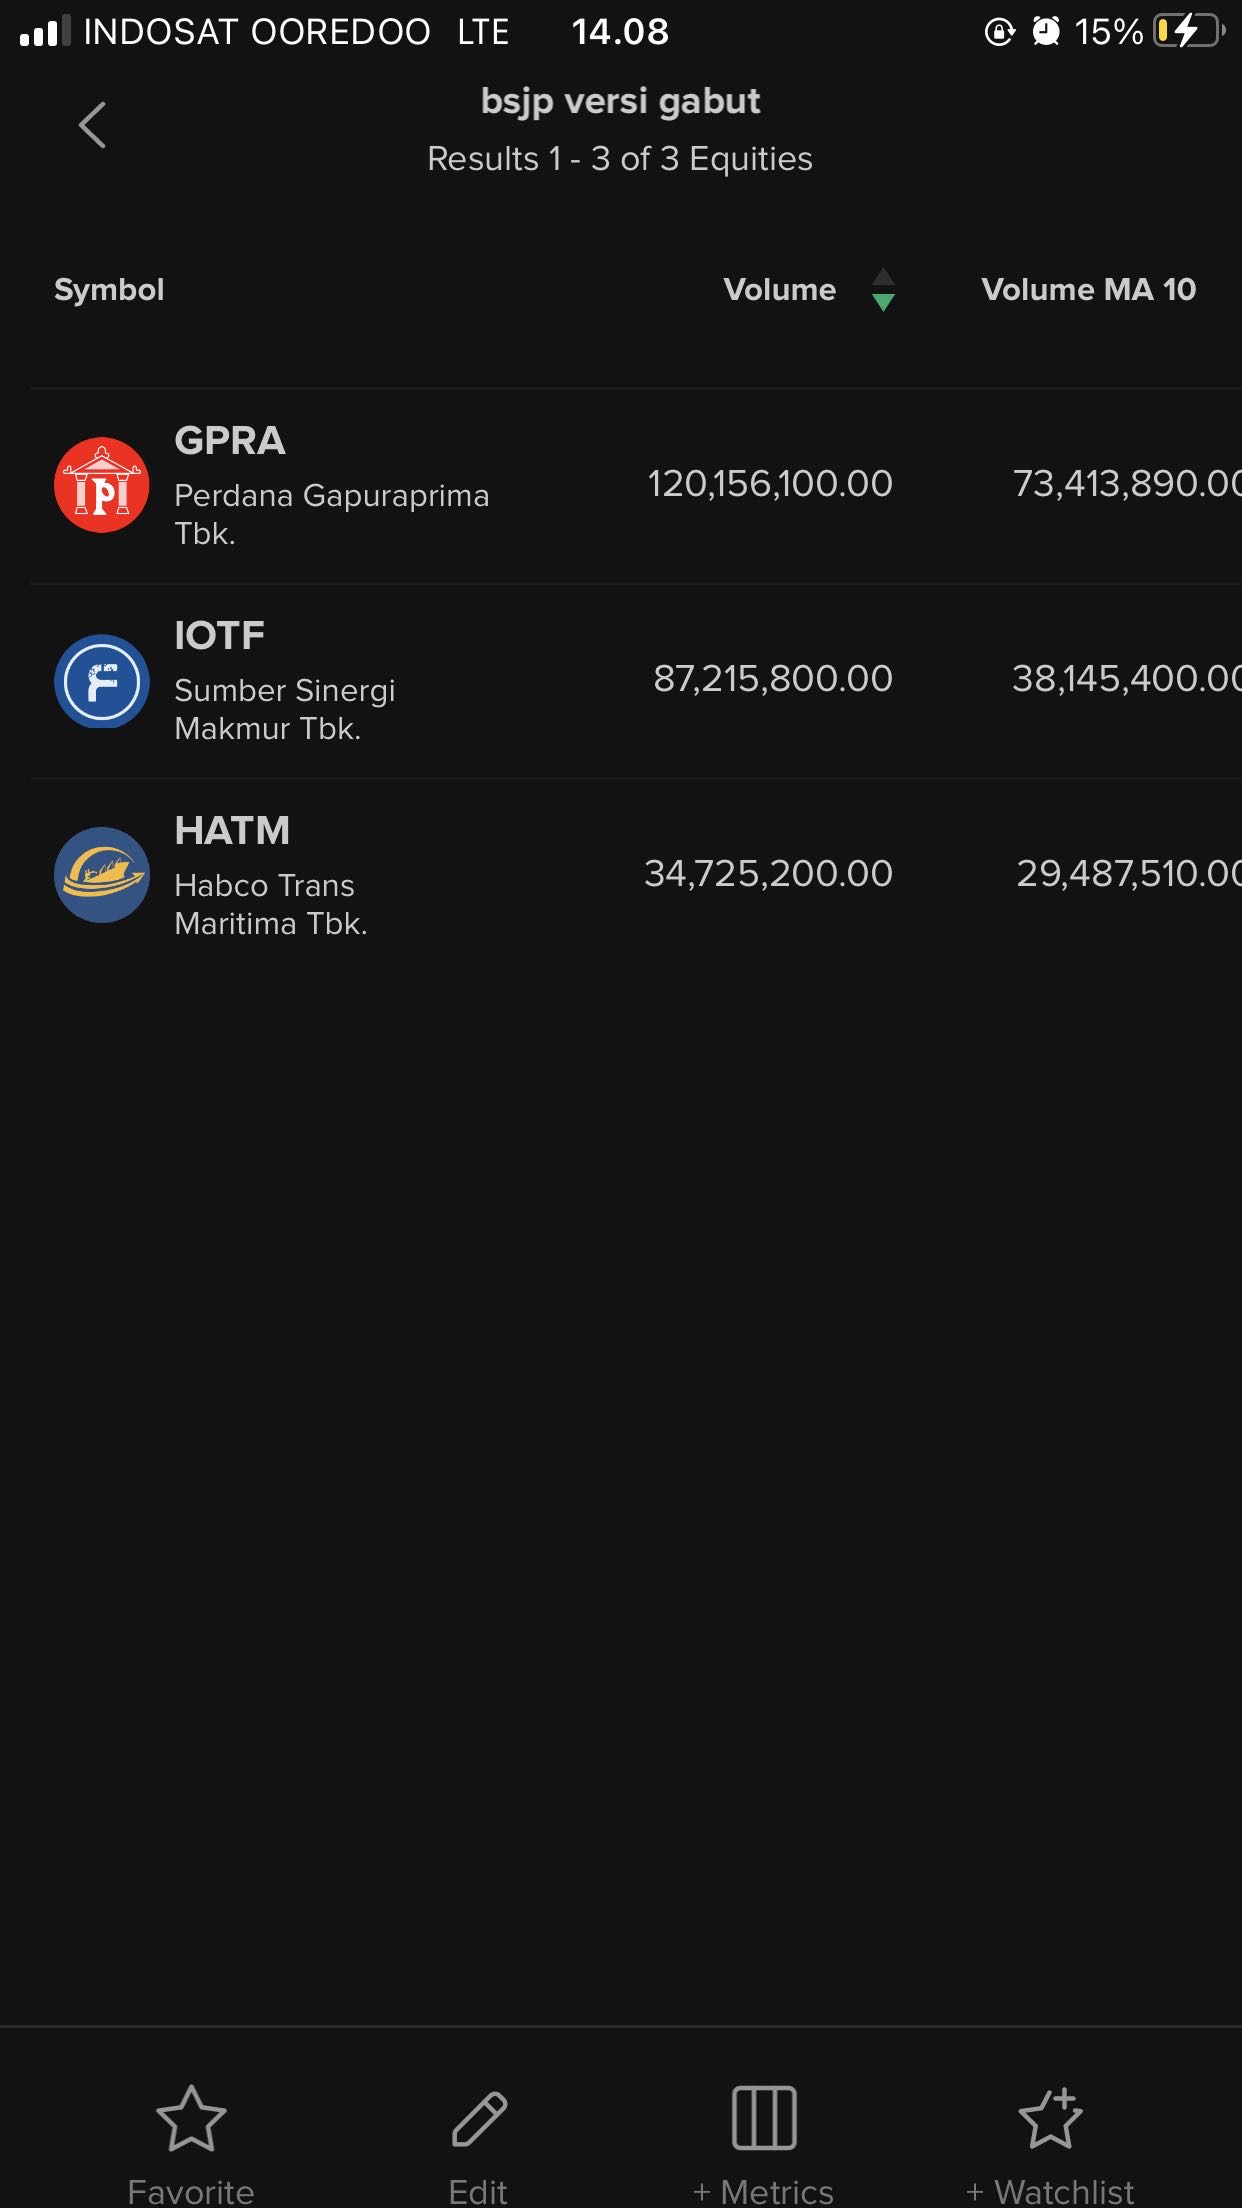This screenshot has width=1242, height=2208.
Task: Tap the bsjp versi gabut title
Action: coord(620,102)
